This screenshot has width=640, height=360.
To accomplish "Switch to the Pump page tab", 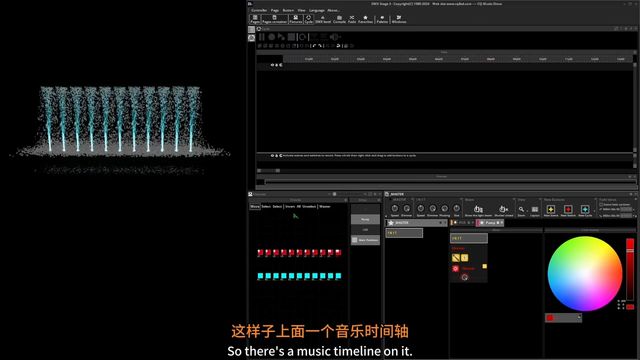I will (490, 223).
